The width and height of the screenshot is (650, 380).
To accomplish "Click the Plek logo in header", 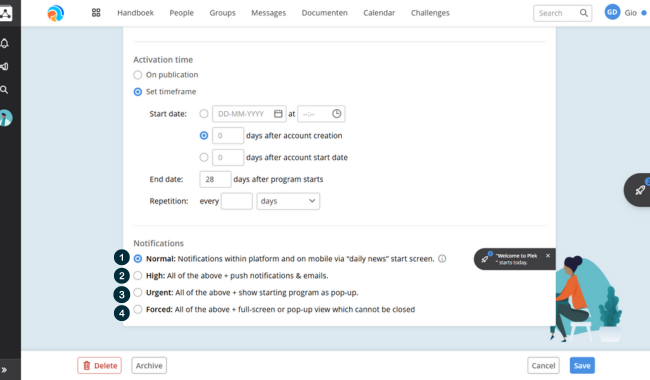I will [x=56, y=13].
